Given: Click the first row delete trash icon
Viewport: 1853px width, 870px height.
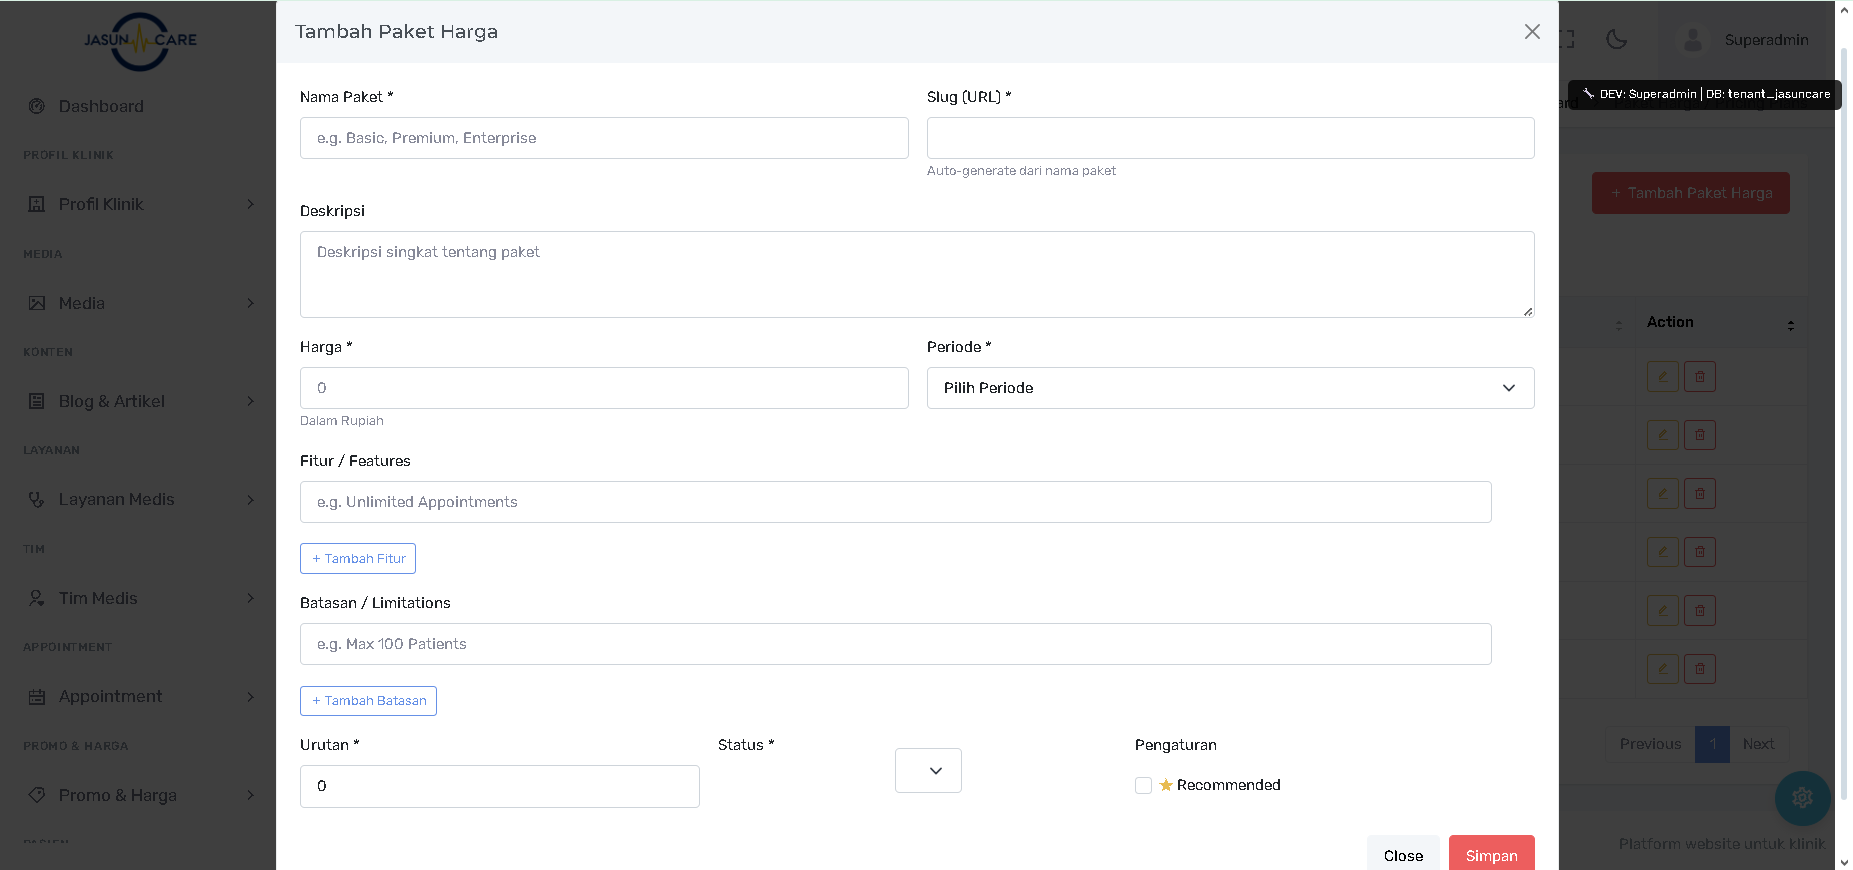Looking at the screenshot, I should (x=1699, y=377).
